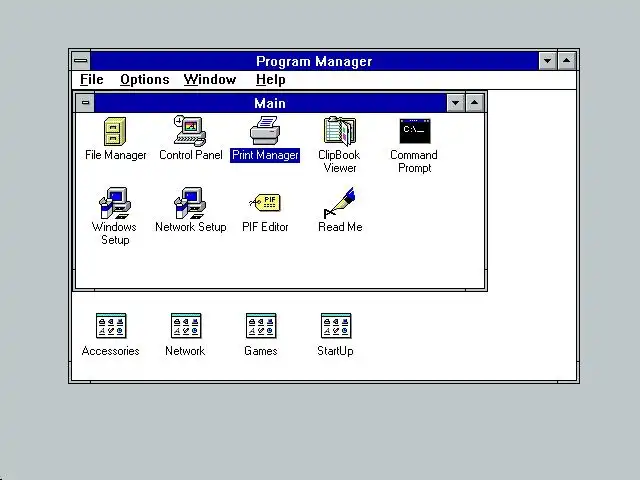640x480 pixels.
Task: Click the 'Read Me' label text
Action: click(340, 227)
